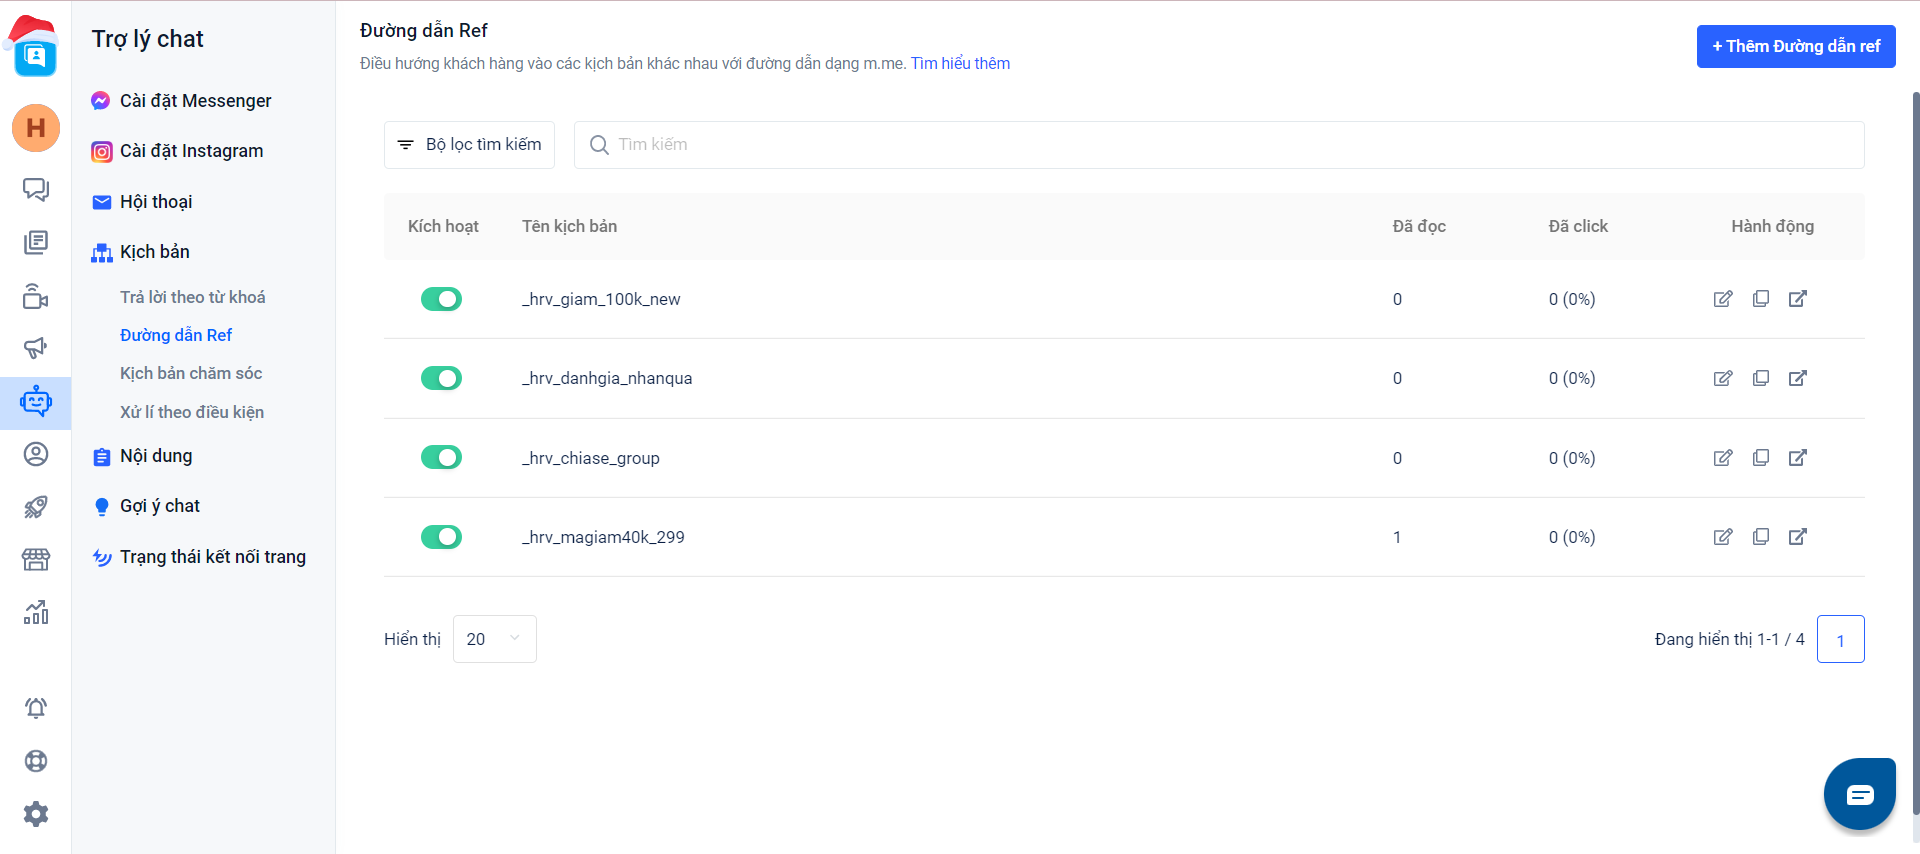
Task: Click the orange H account avatar
Action: coord(36,128)
